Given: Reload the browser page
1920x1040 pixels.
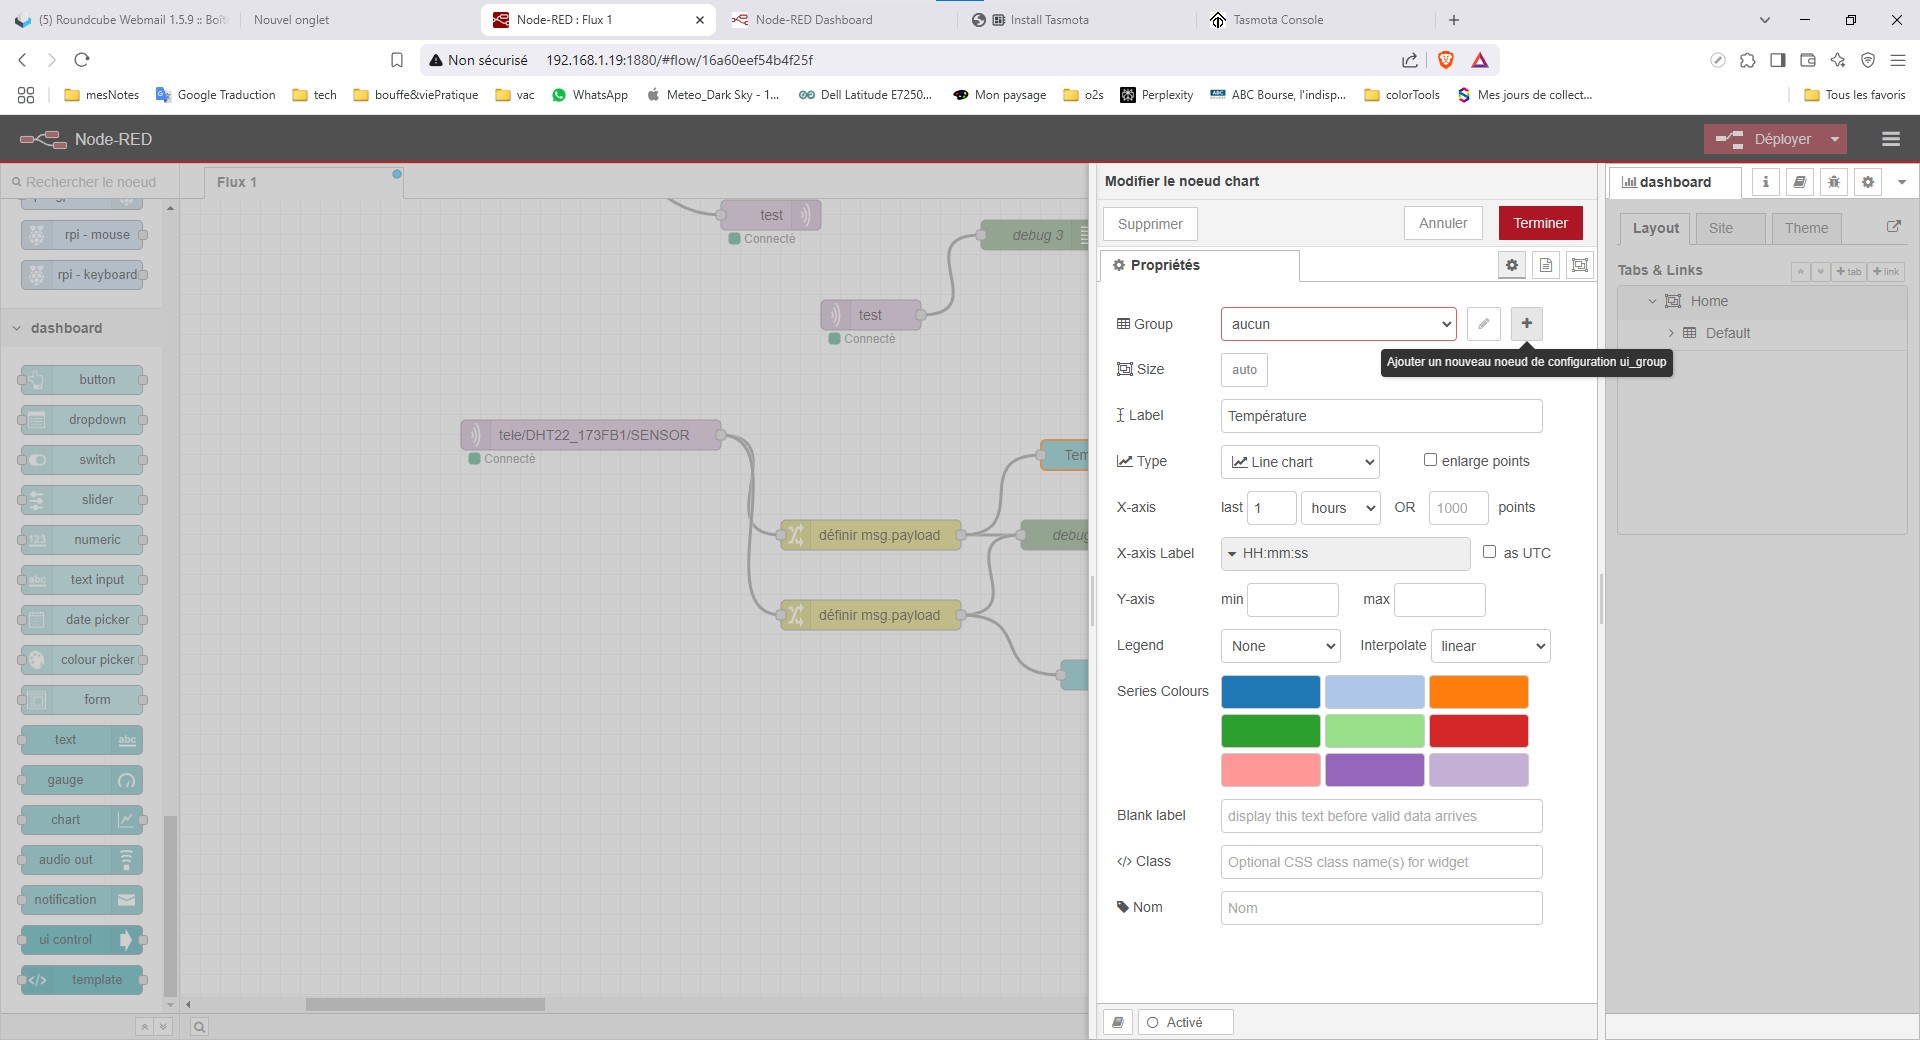Looking at the screenshot, I should click(x=82, y=60).
